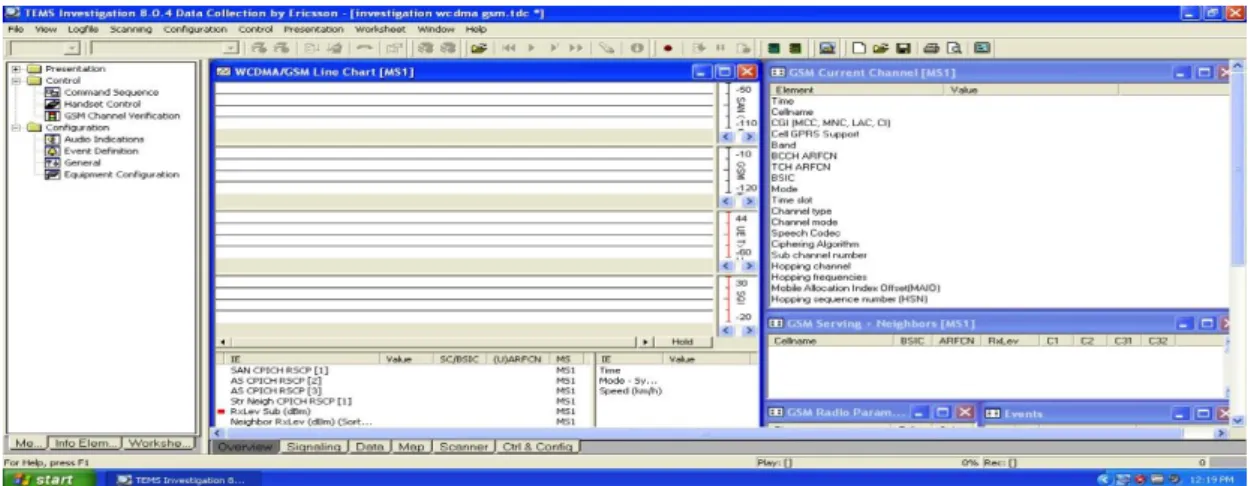This screenshot has height=486, width=1248.
Task: Click the red record logfile button
Action: [666, 48]
